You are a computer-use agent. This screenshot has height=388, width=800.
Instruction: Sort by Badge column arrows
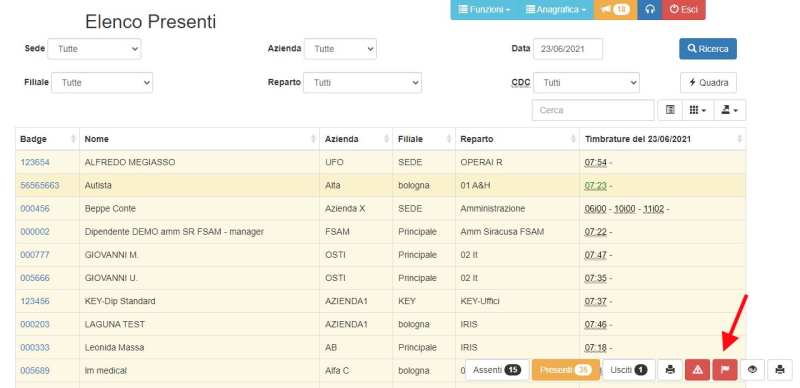click(73, 139)
